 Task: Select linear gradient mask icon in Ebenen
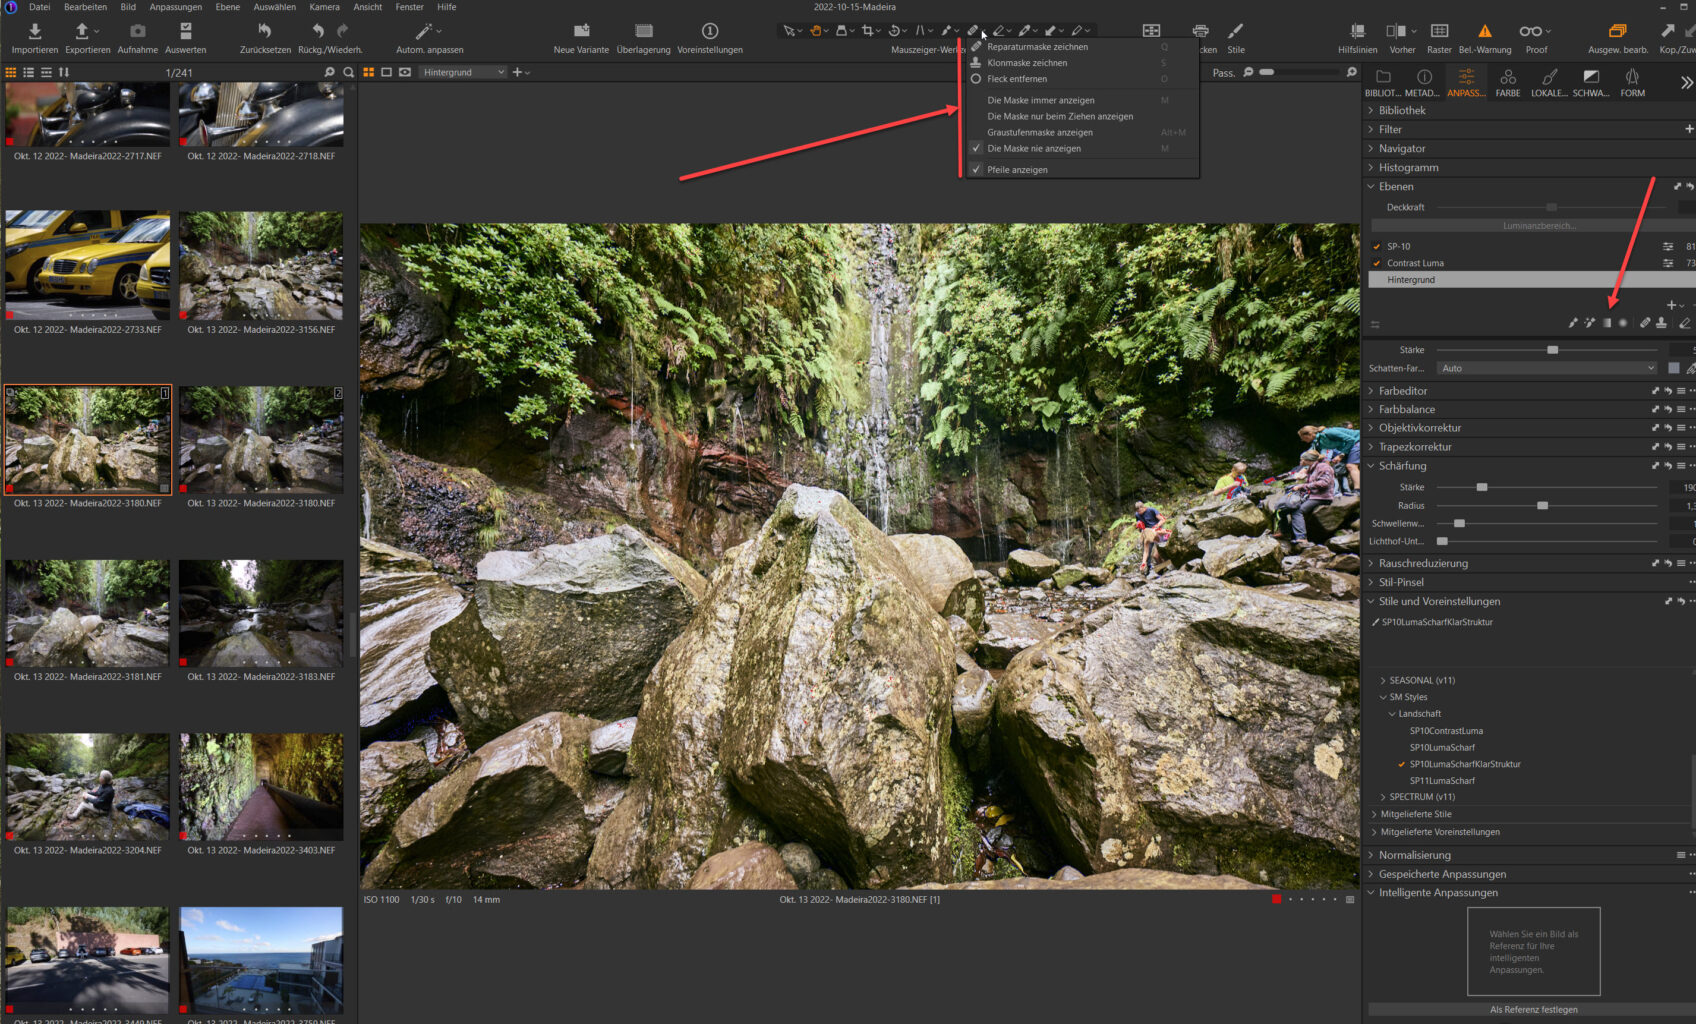tap(1607, 322)
